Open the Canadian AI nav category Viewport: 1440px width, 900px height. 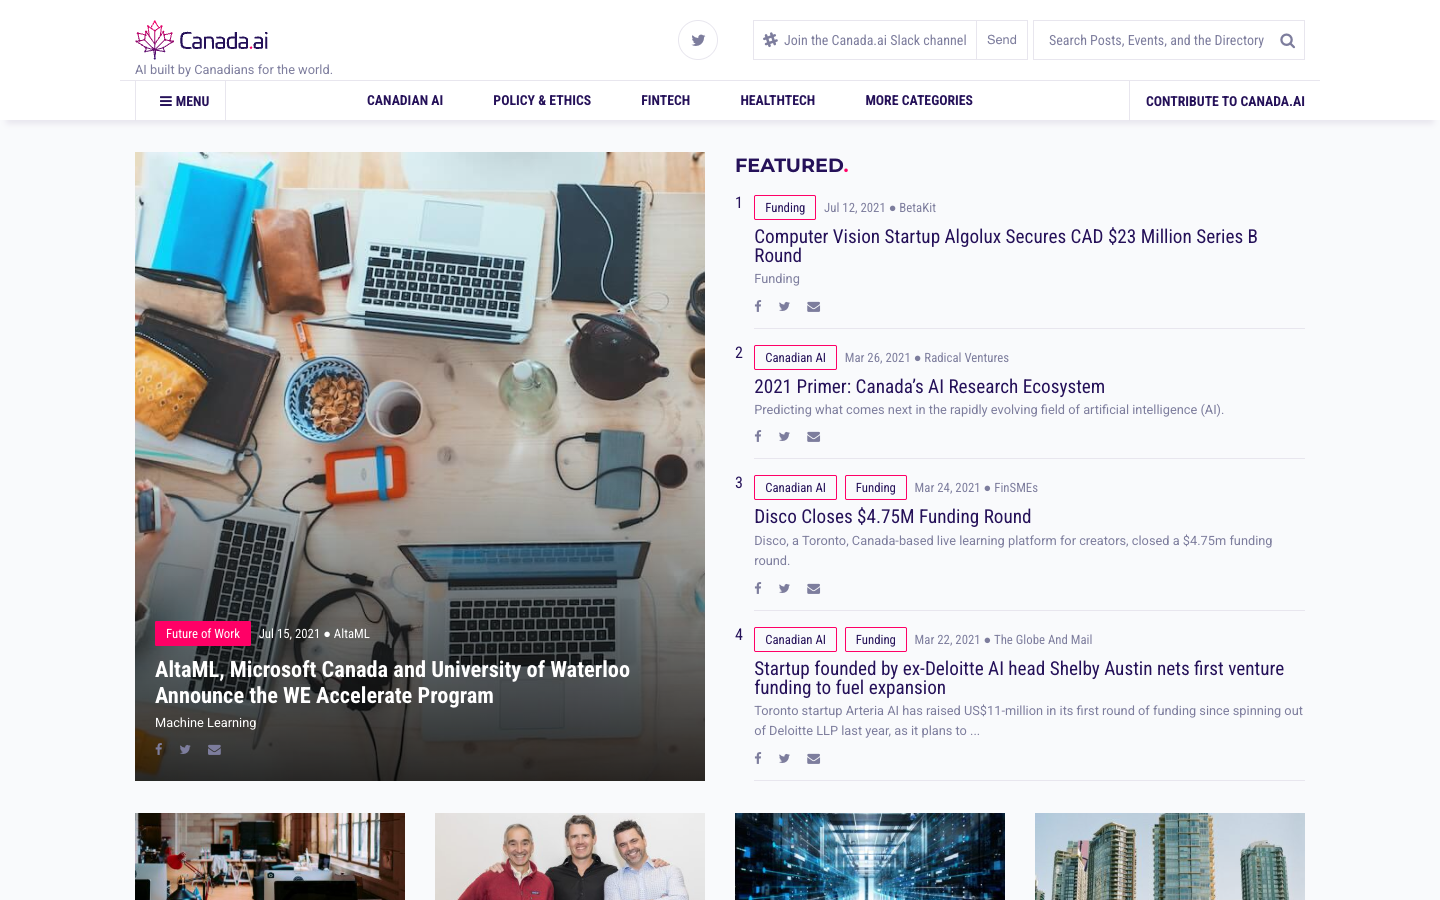pyautogui.click(x=405, y=100)
